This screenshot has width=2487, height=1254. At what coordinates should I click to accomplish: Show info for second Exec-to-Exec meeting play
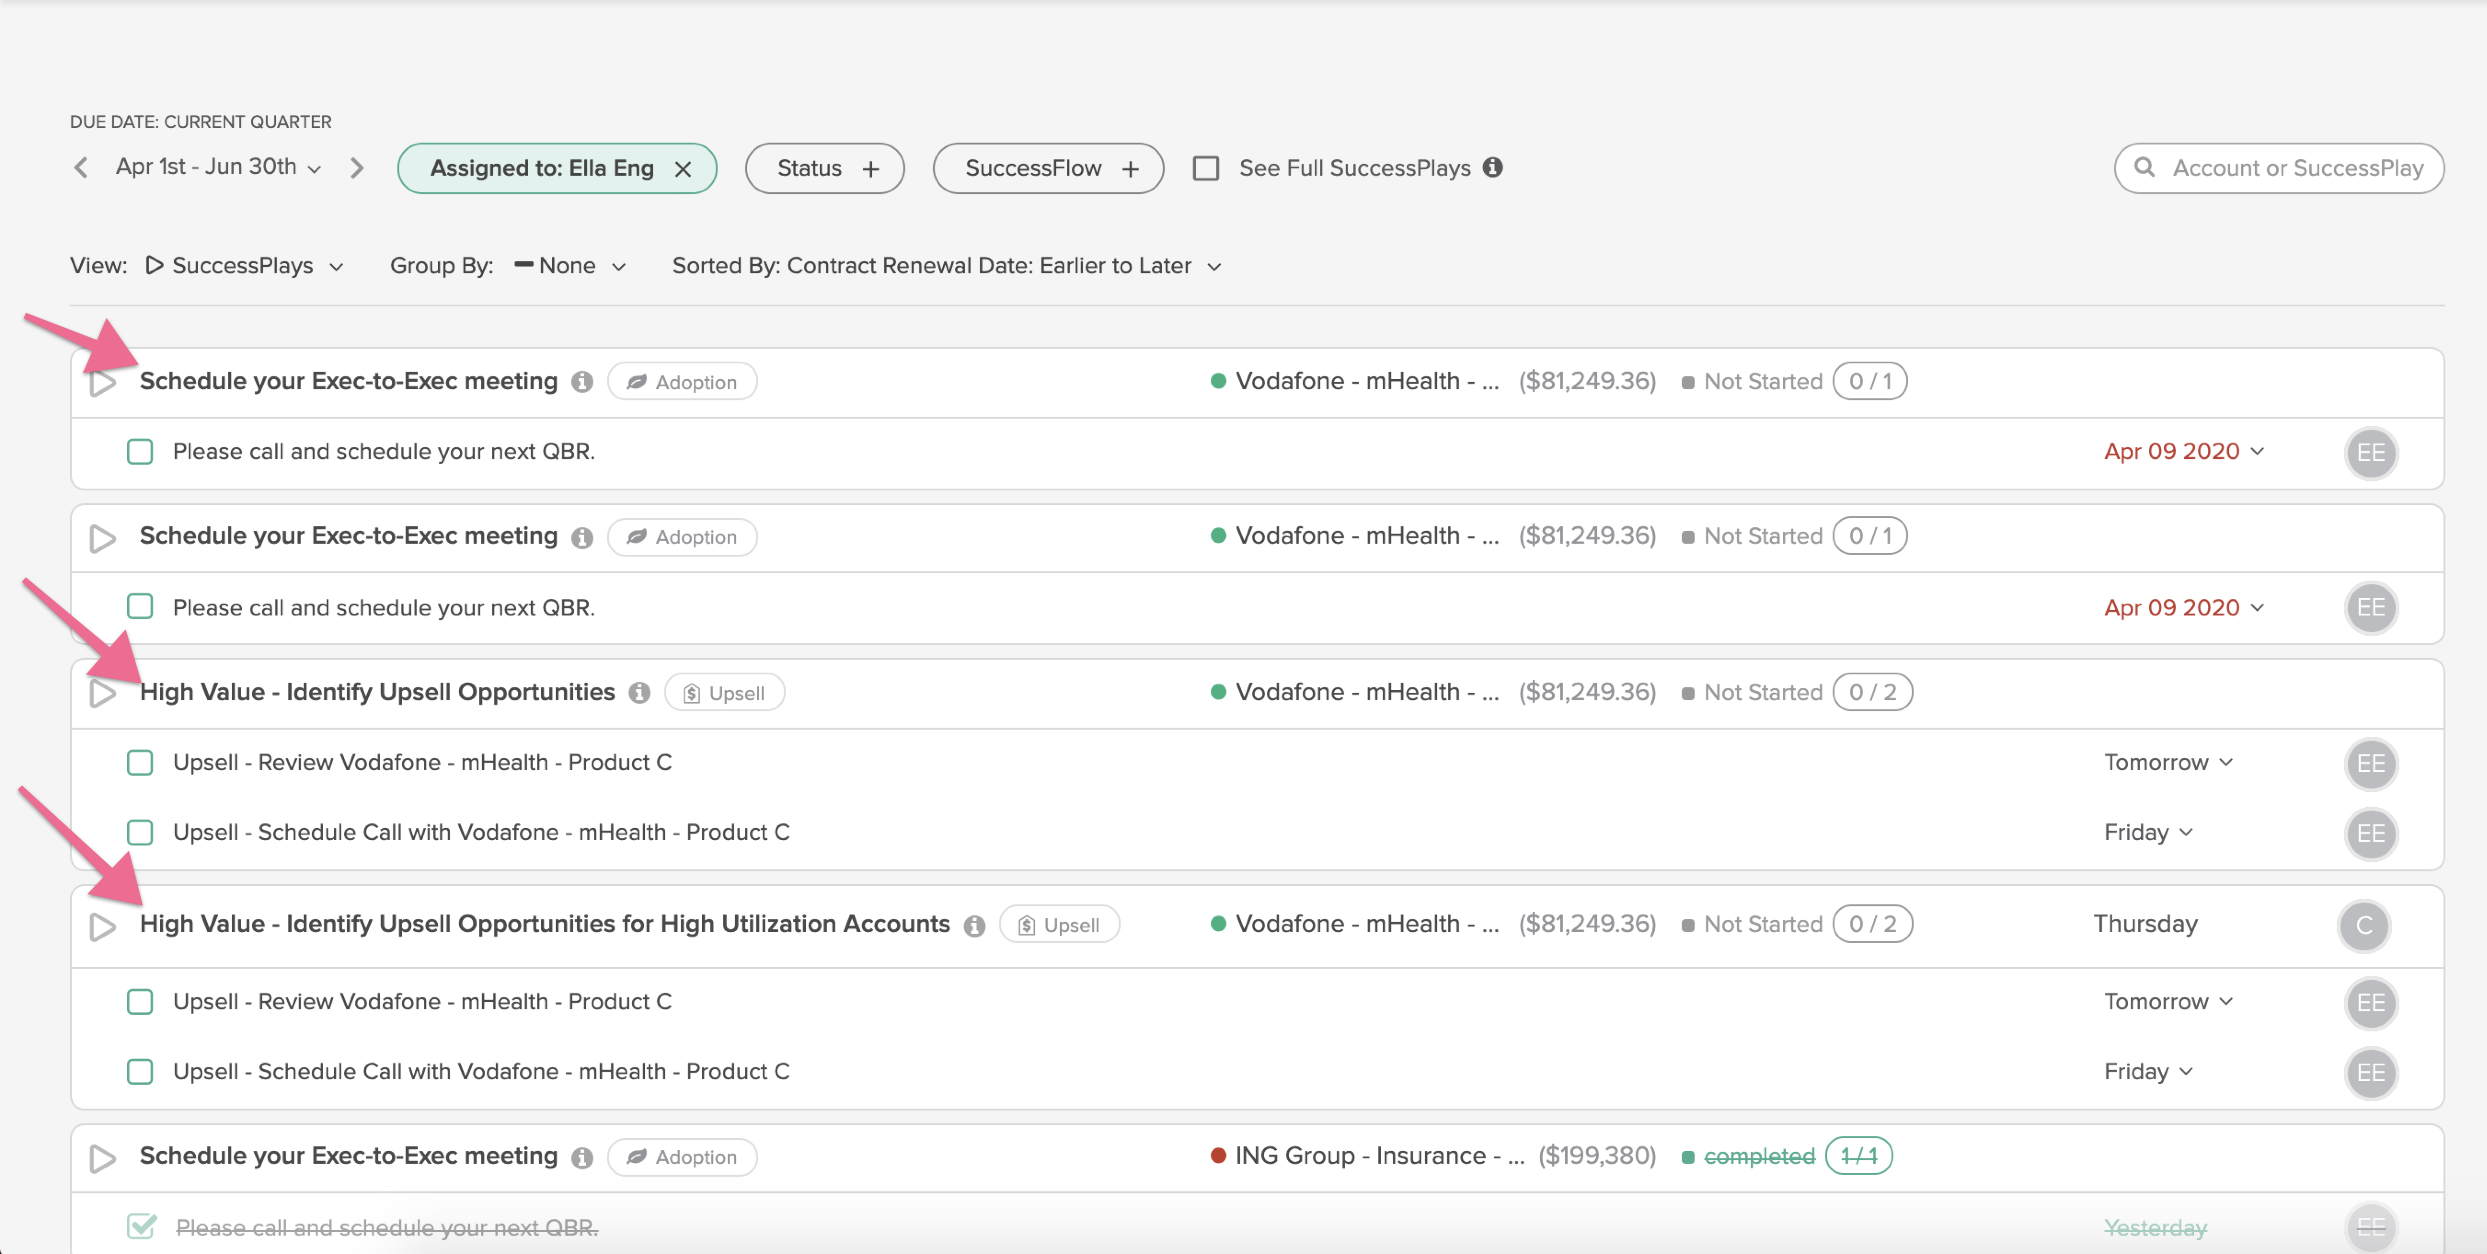click(x=582, y=538)
